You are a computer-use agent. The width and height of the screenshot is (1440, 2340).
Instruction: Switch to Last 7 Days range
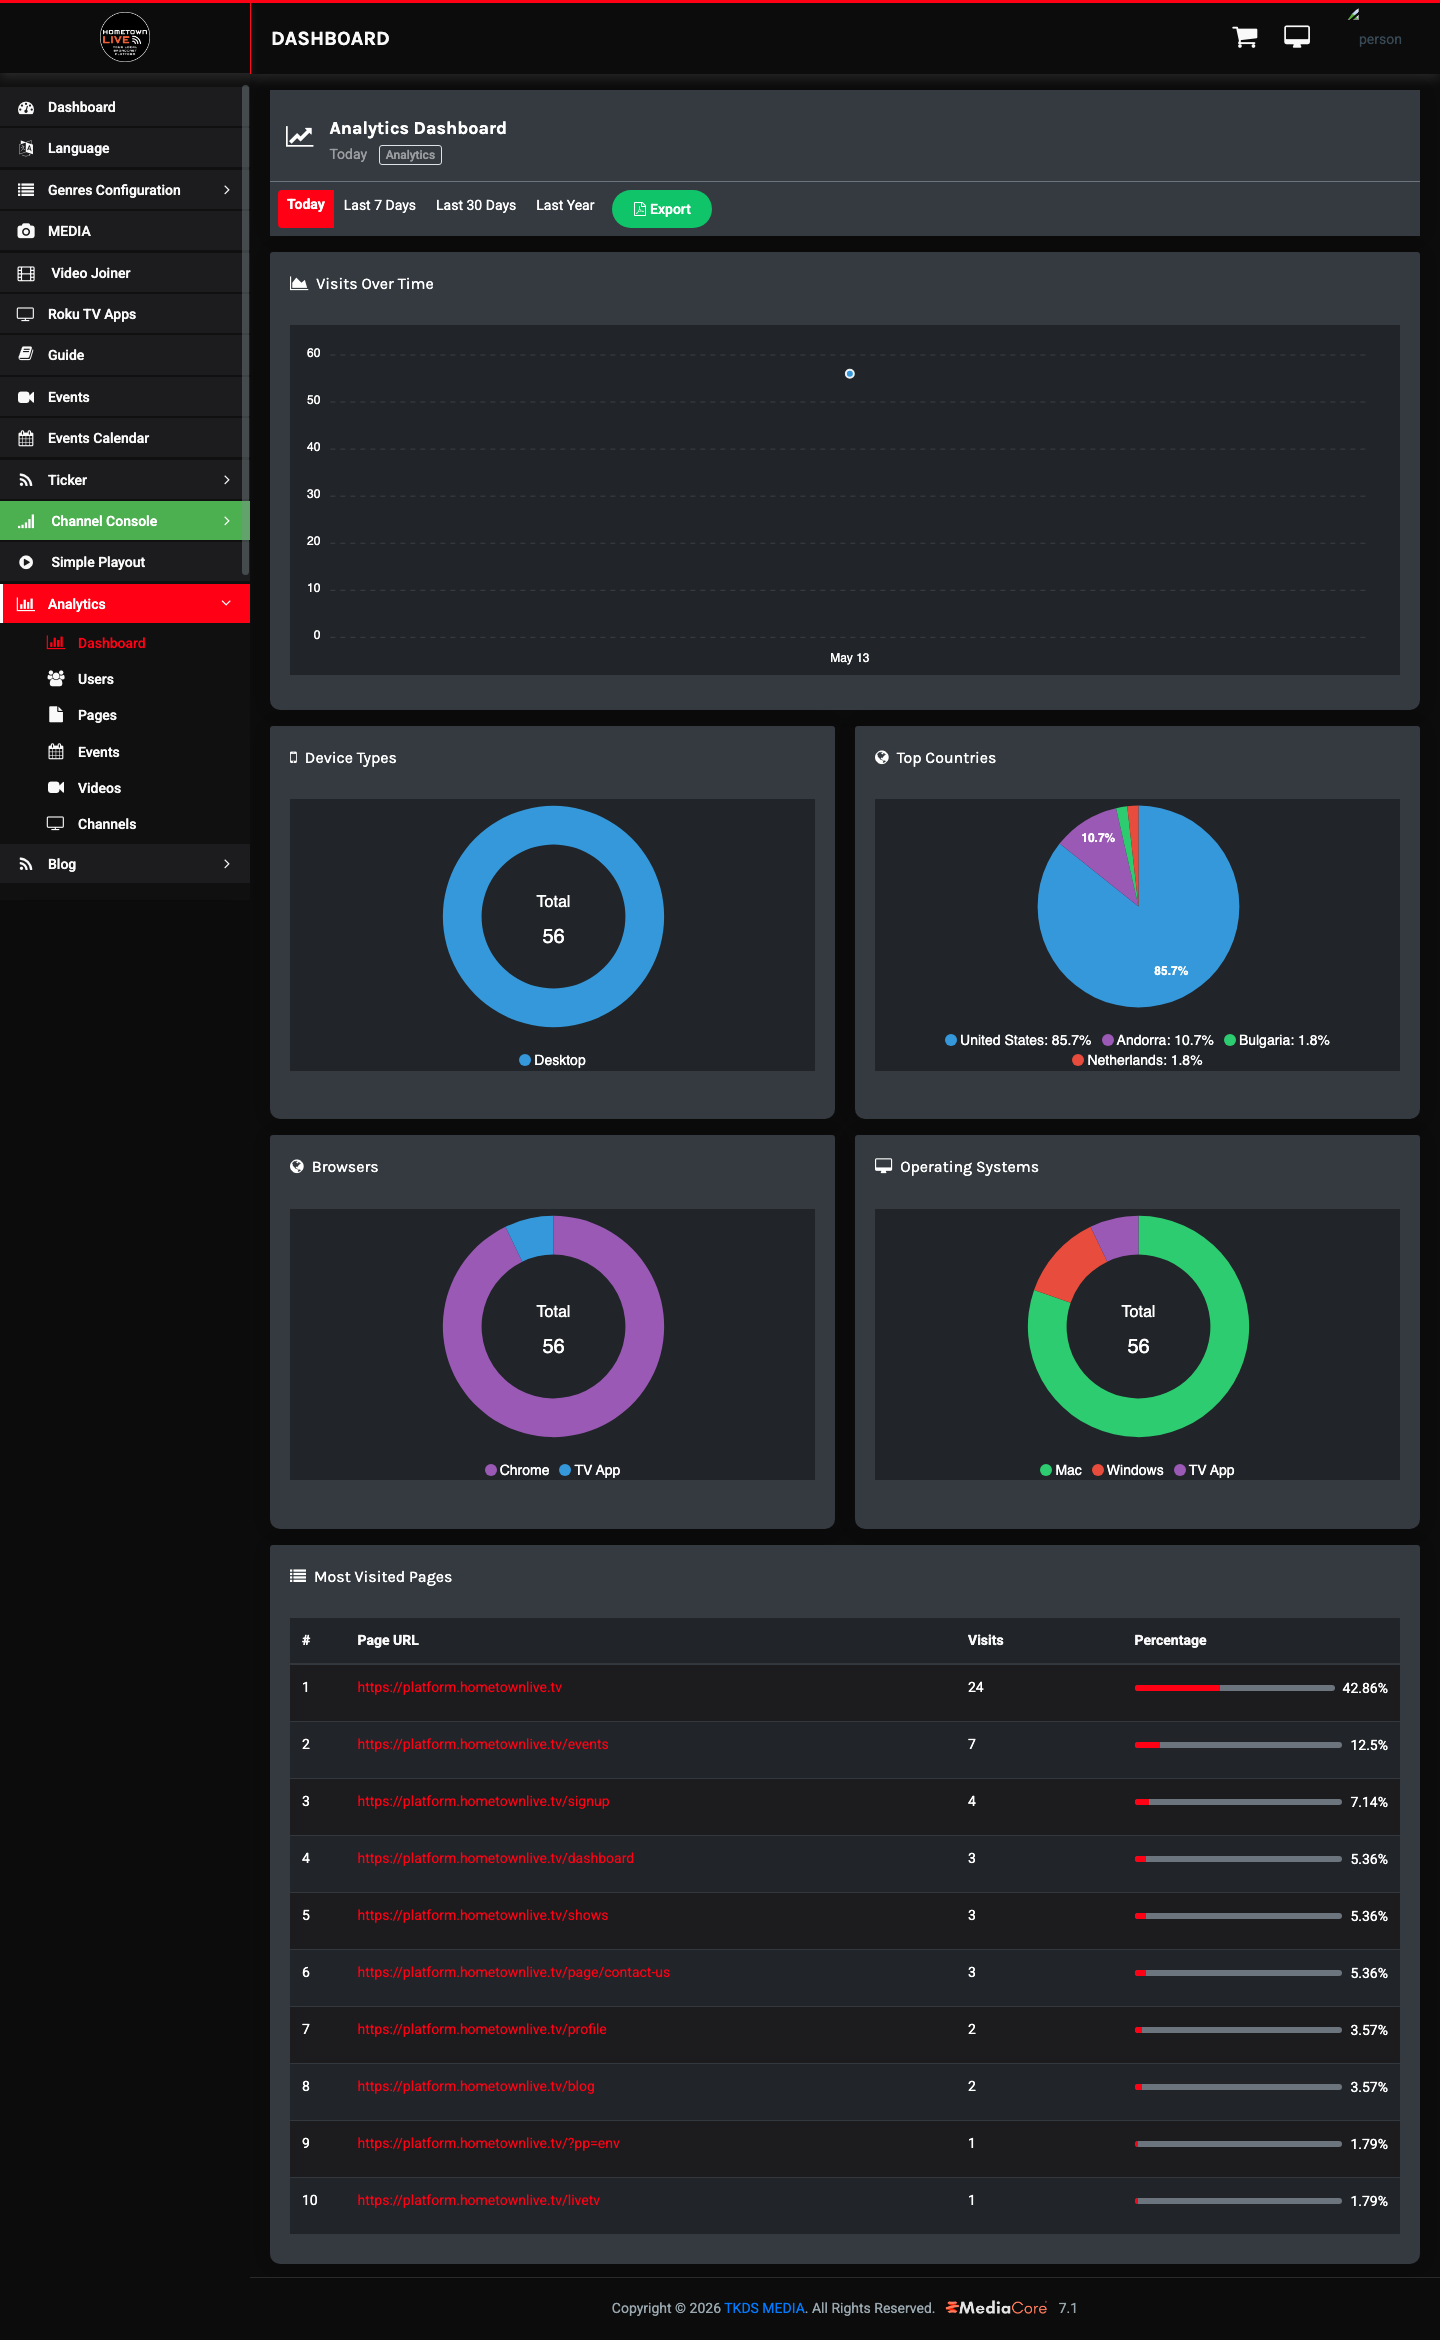380,205
